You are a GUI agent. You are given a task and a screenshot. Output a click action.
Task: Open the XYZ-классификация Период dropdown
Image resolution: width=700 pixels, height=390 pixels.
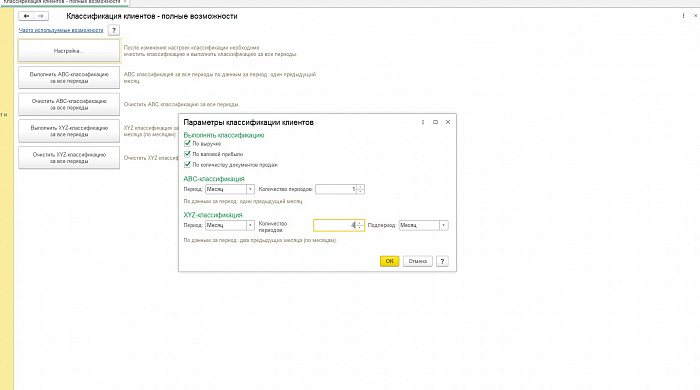(x=250, y=225)
